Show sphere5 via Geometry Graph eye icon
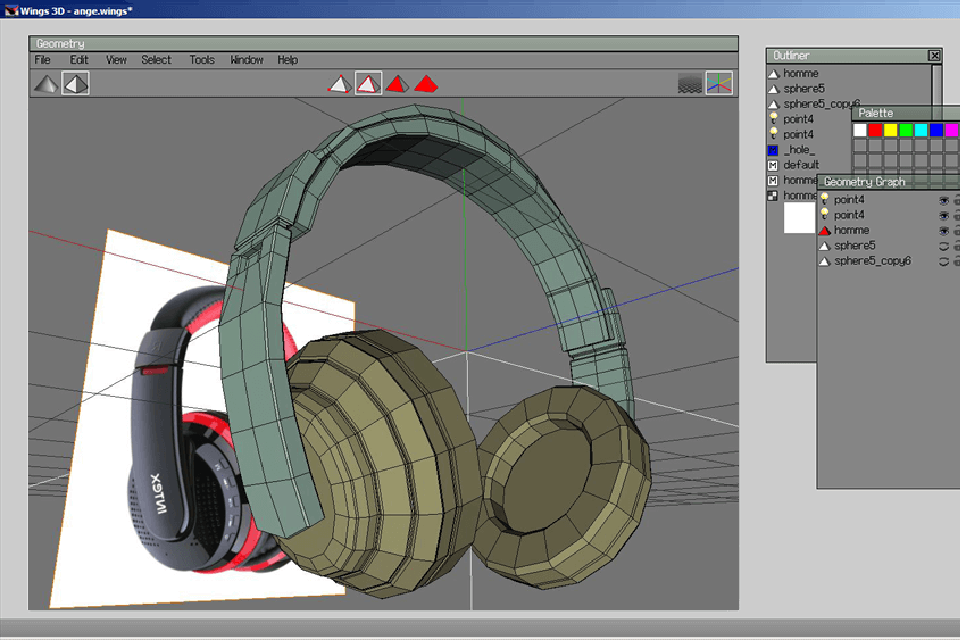Screen dimensions: 960x640 (943, 245)
